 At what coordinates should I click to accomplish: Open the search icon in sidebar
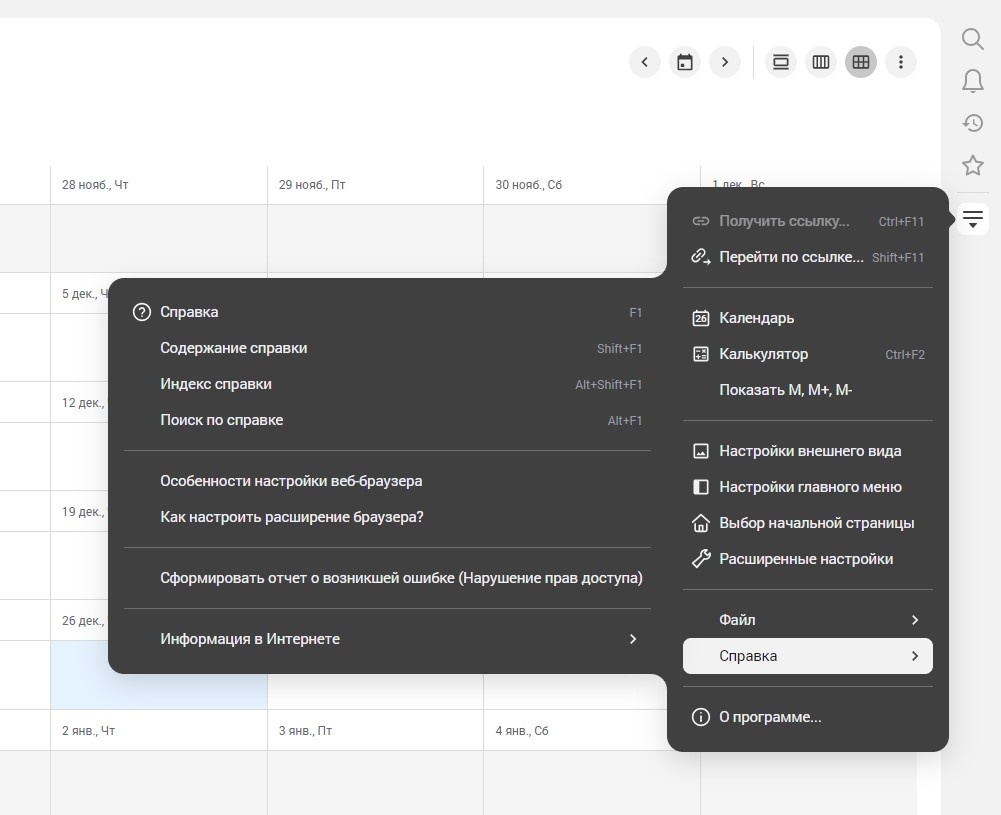(x=972, y=39)
